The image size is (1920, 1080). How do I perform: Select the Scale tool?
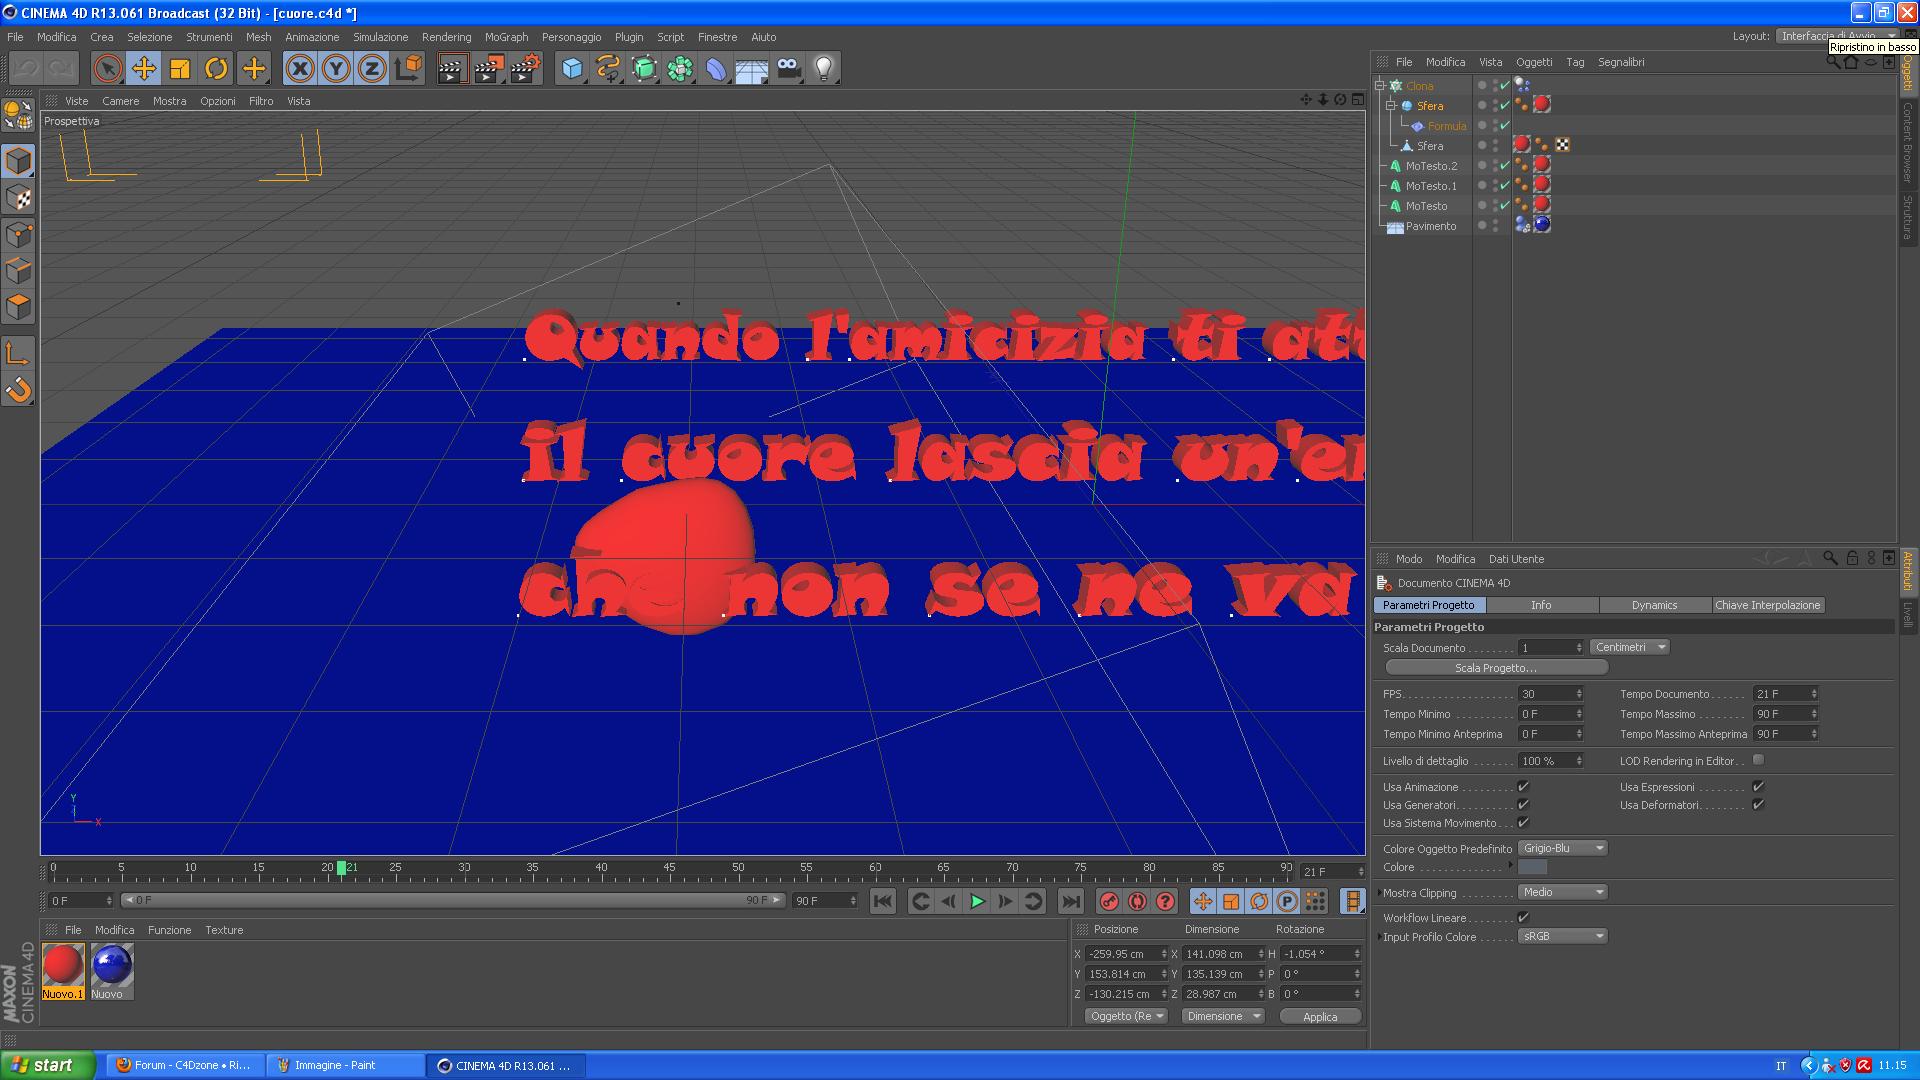pos(180,69)
